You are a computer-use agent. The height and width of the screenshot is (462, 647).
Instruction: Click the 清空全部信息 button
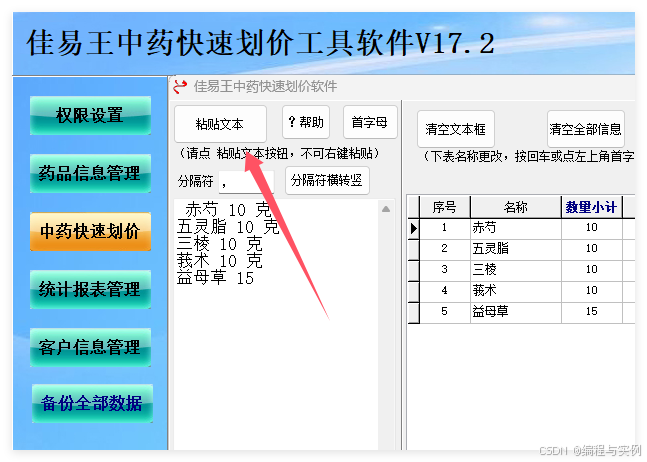pos(585,129)
